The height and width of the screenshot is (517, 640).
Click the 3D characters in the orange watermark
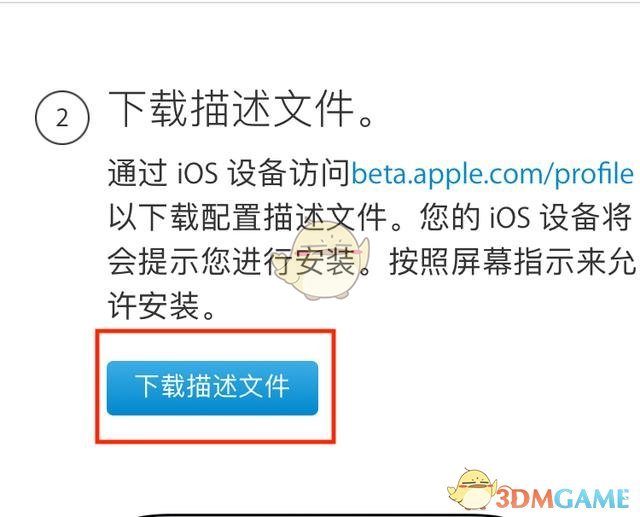pos(513,498)
